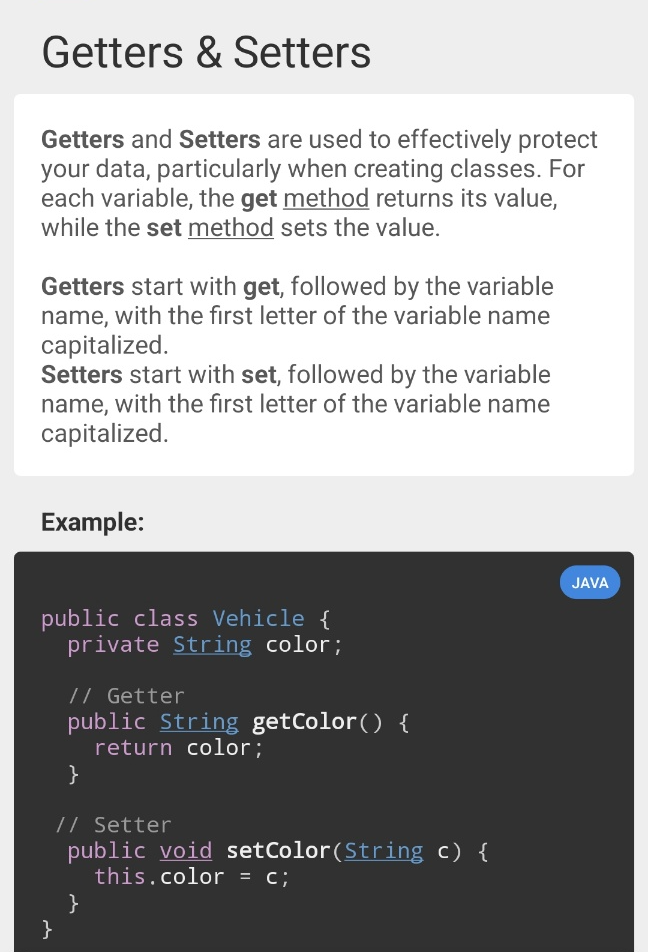Open the 'method' link after bold 'set'
This screenshot has width=648, height=952.
click(230, 227)
